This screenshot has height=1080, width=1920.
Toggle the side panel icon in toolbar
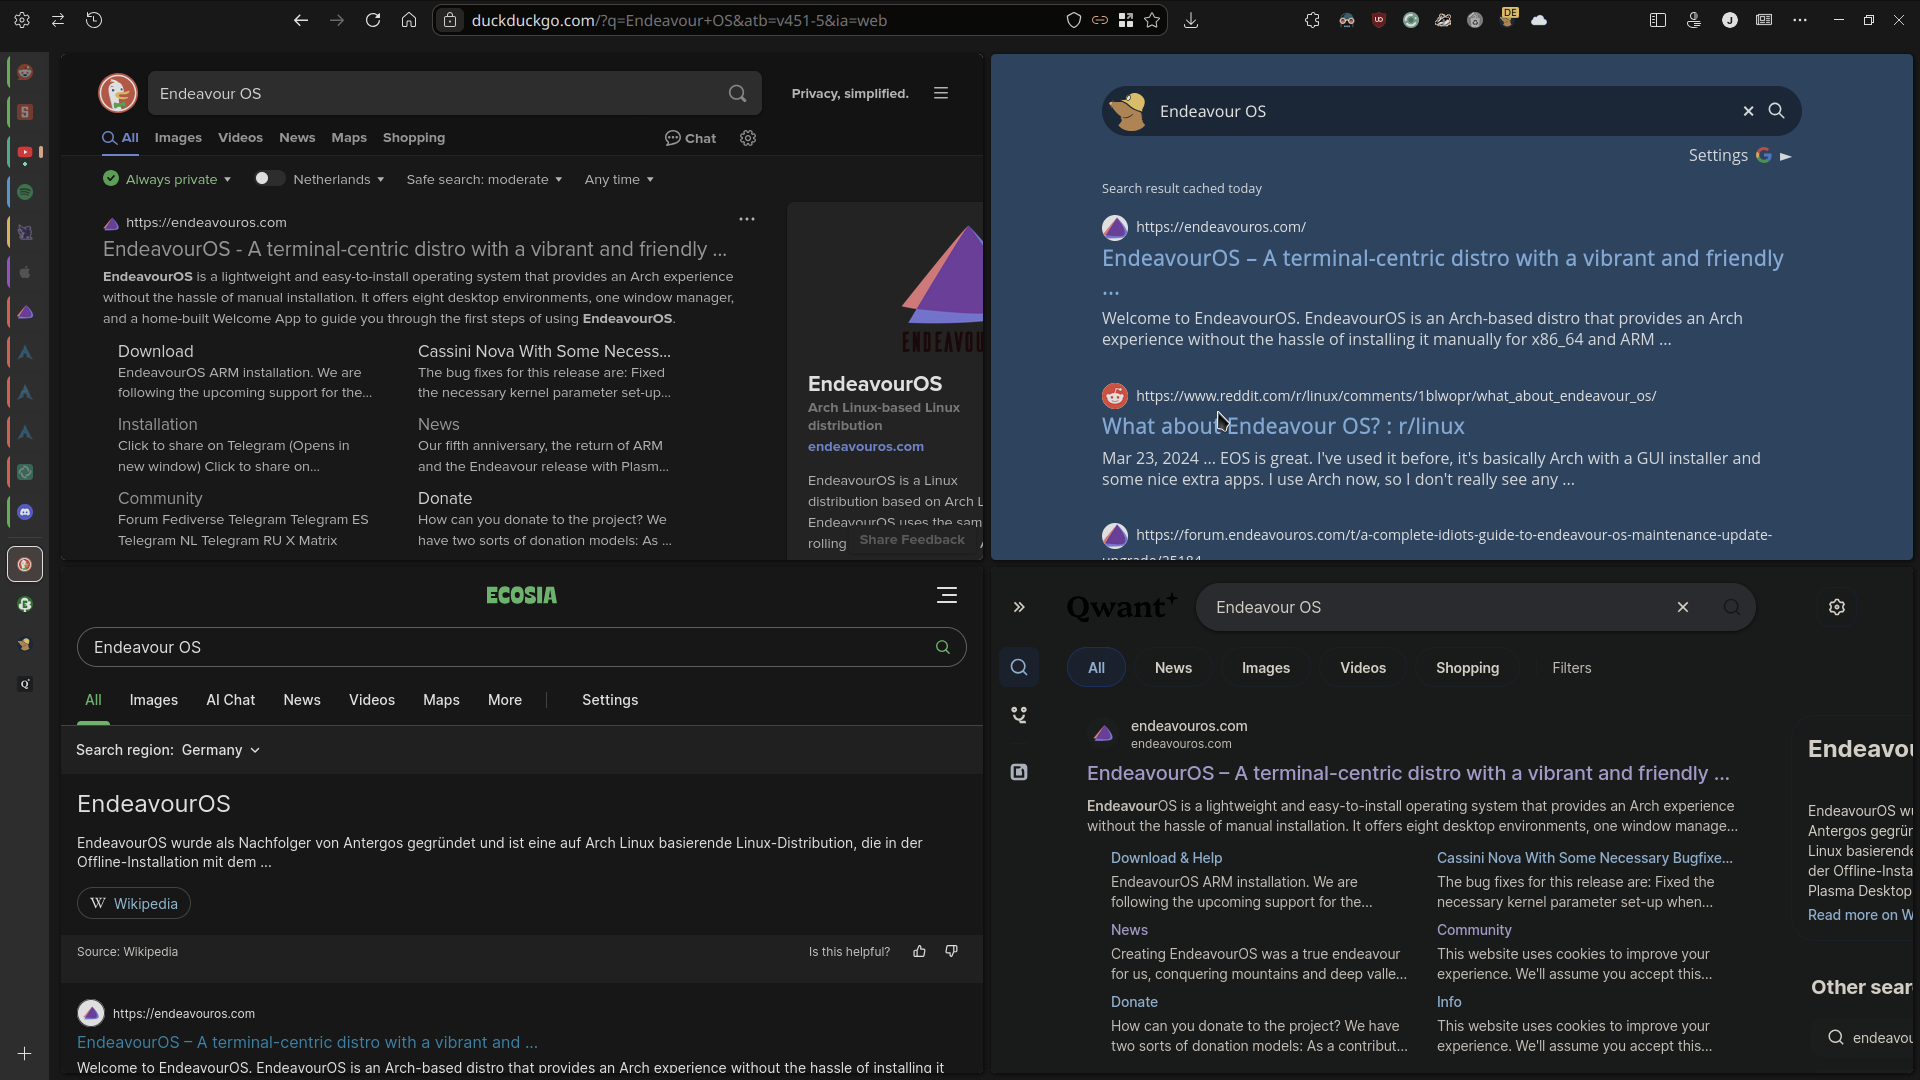1658,20
